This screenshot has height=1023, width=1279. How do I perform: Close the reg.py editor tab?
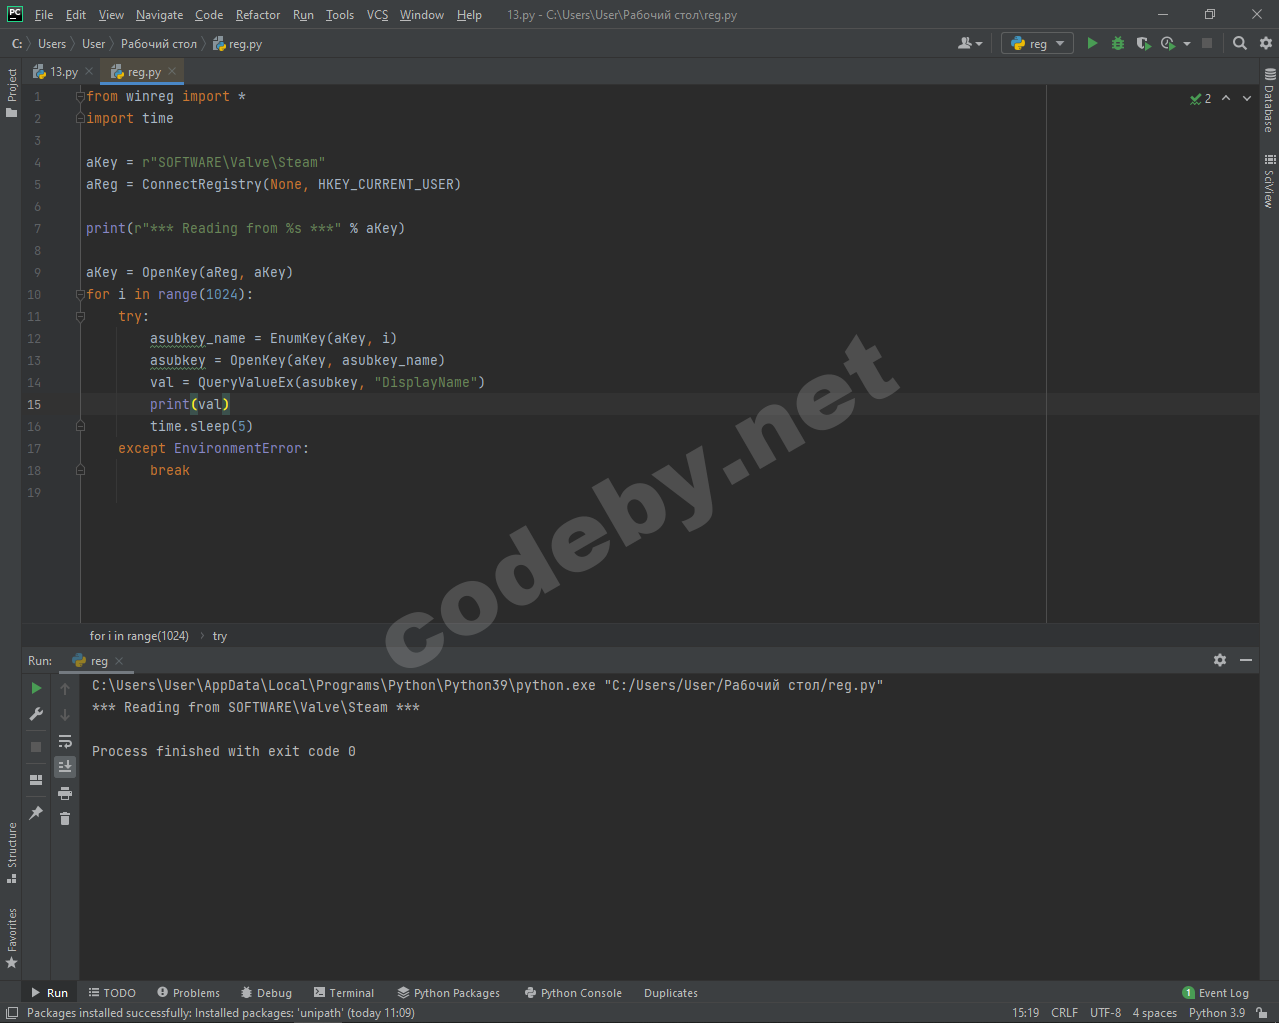pyautogui.click(x=172, y=72)
